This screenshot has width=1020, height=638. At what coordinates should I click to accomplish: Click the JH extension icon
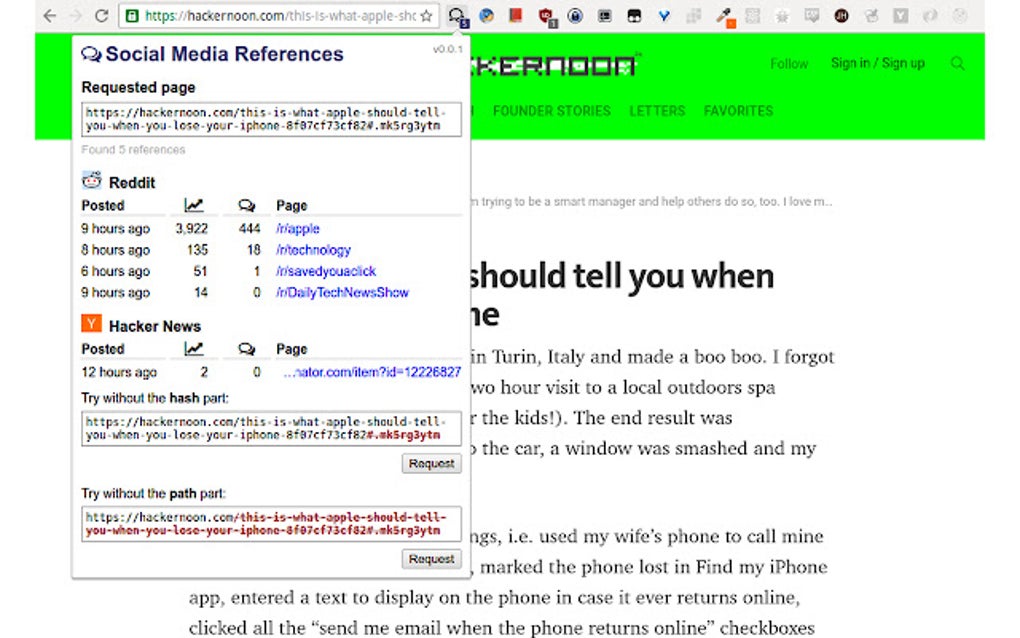(843, 13)
